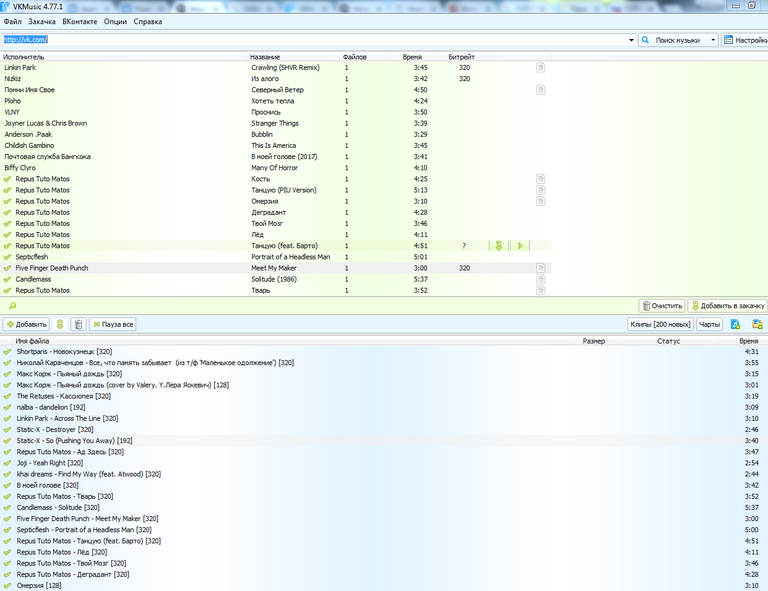
Task: Select Childish Gambino in search results
Action: pyautogui.click(x=276, y=145)
